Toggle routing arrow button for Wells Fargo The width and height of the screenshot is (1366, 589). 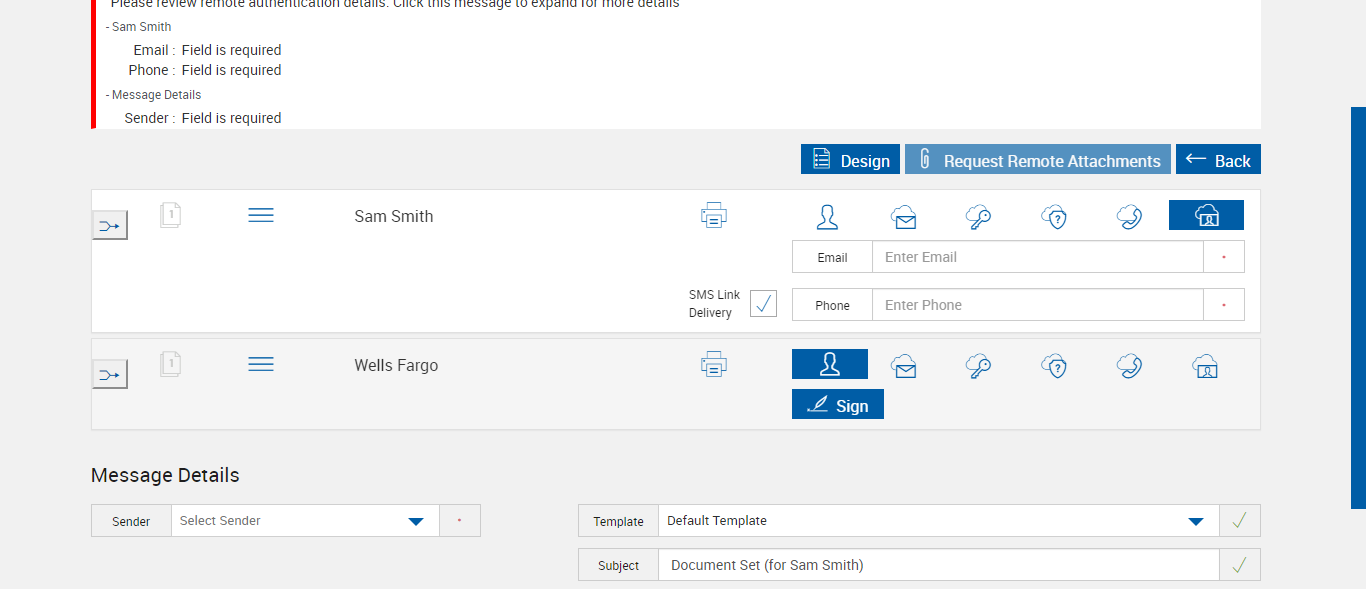[110, 375]
